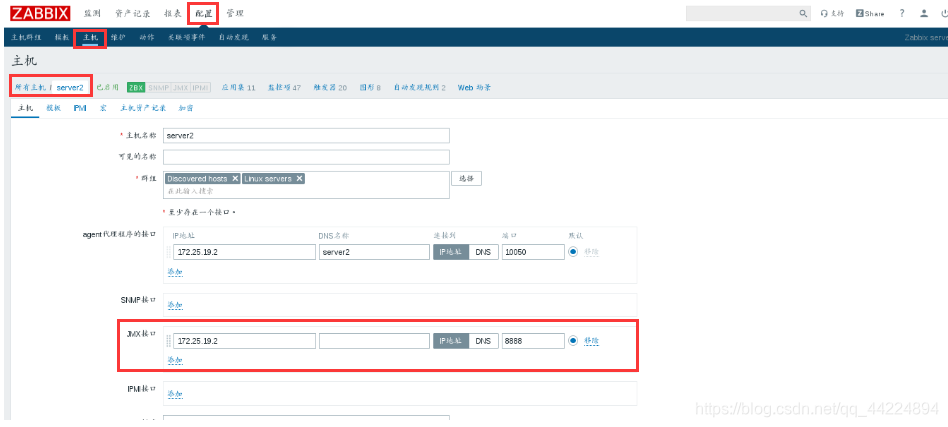Open the 支持 support headset link
Viewport: 948px width, 427px height.
[x=832, y=13]
